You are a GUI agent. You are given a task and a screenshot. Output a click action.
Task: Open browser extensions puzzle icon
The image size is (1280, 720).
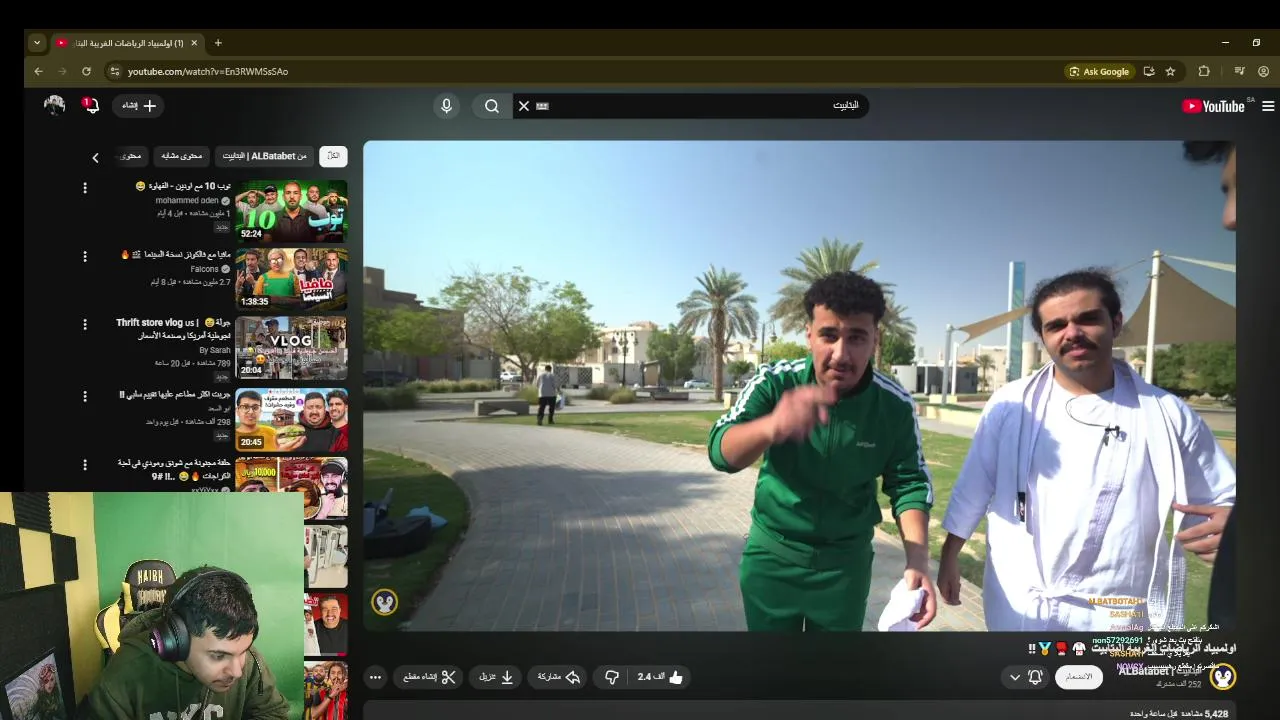click(x=1204, y=71)
